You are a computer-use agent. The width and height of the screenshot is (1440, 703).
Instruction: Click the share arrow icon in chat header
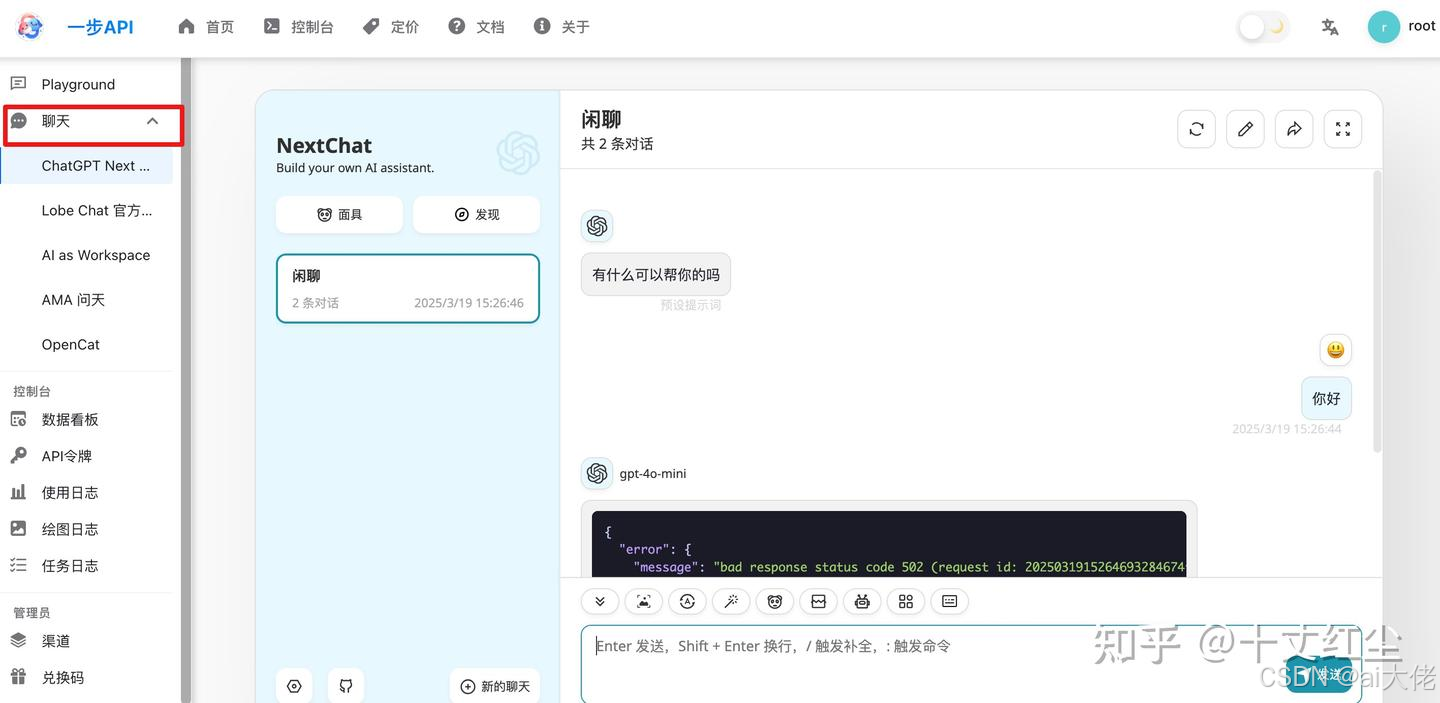tap(1294, 129)
